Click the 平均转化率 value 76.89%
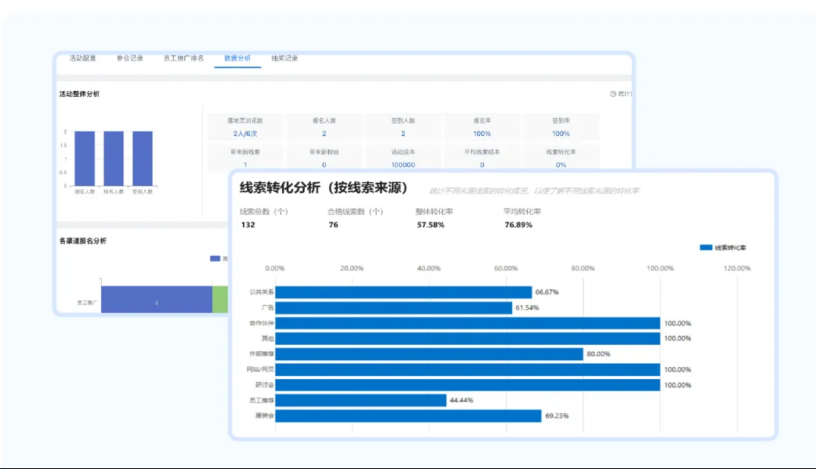The image size is (816, 469). coord(518,225)
